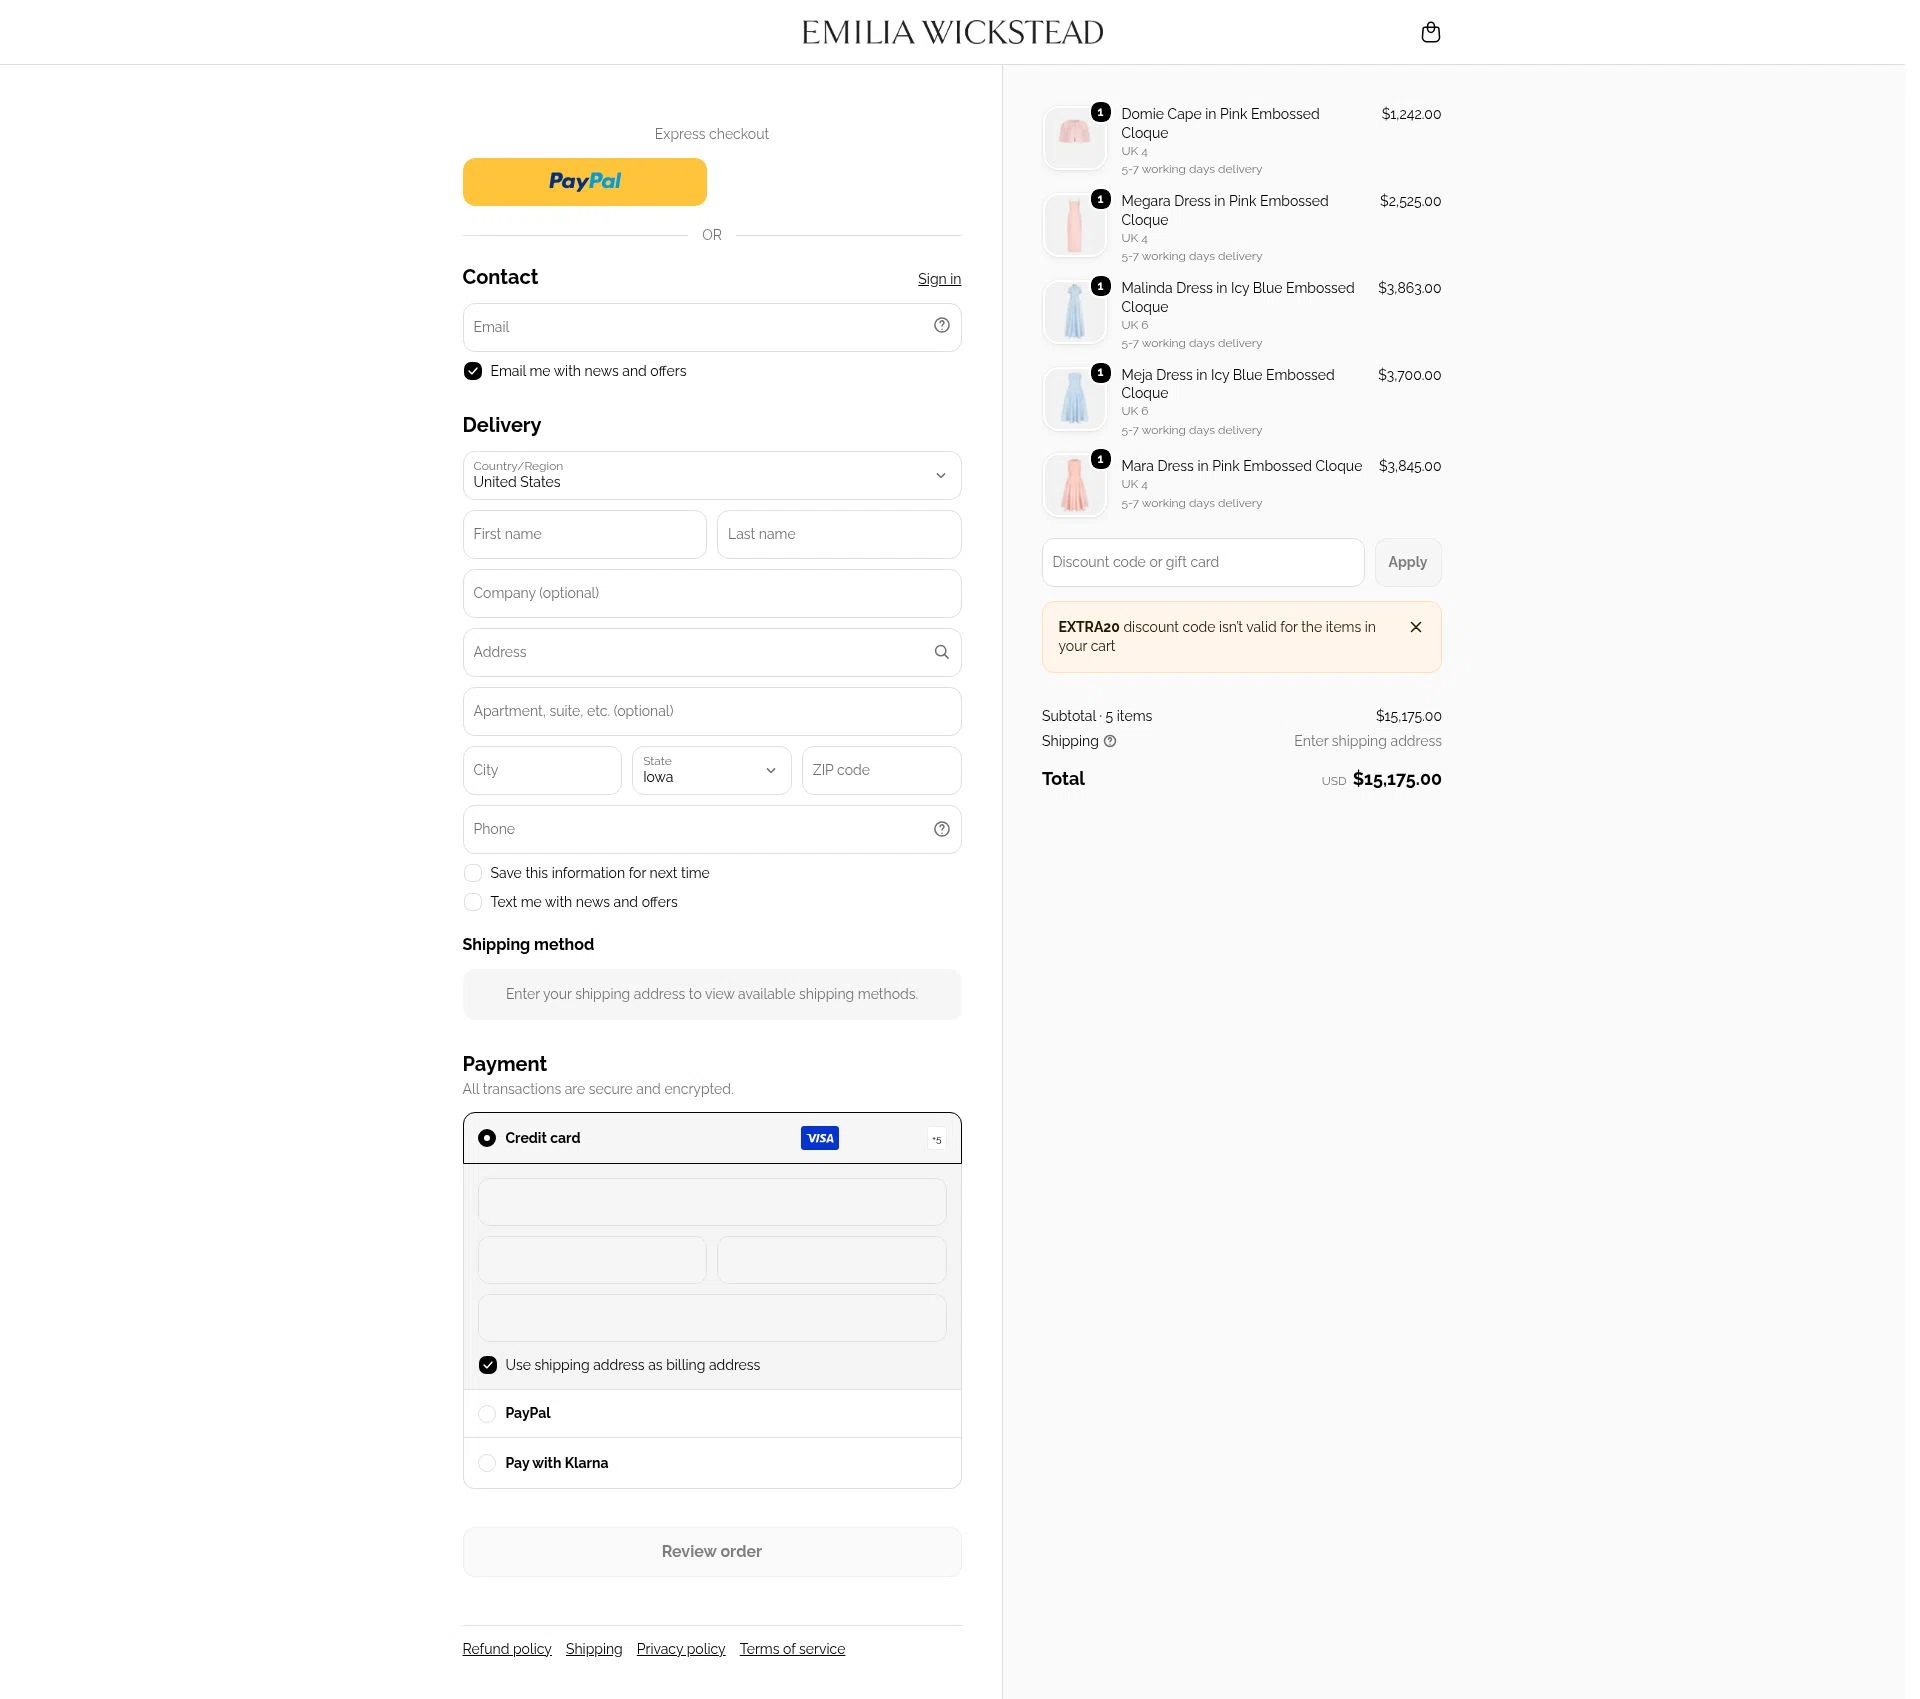
Task: Click the Sign in link
Action: click(939, 279)
